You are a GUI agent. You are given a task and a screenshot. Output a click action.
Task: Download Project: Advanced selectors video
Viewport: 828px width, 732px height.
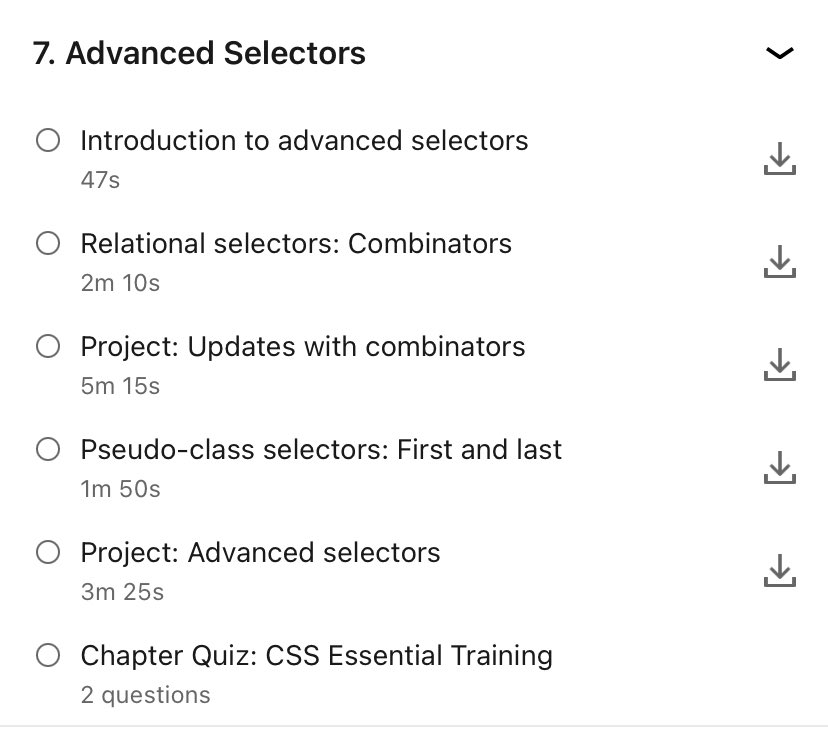pos(779,570)
